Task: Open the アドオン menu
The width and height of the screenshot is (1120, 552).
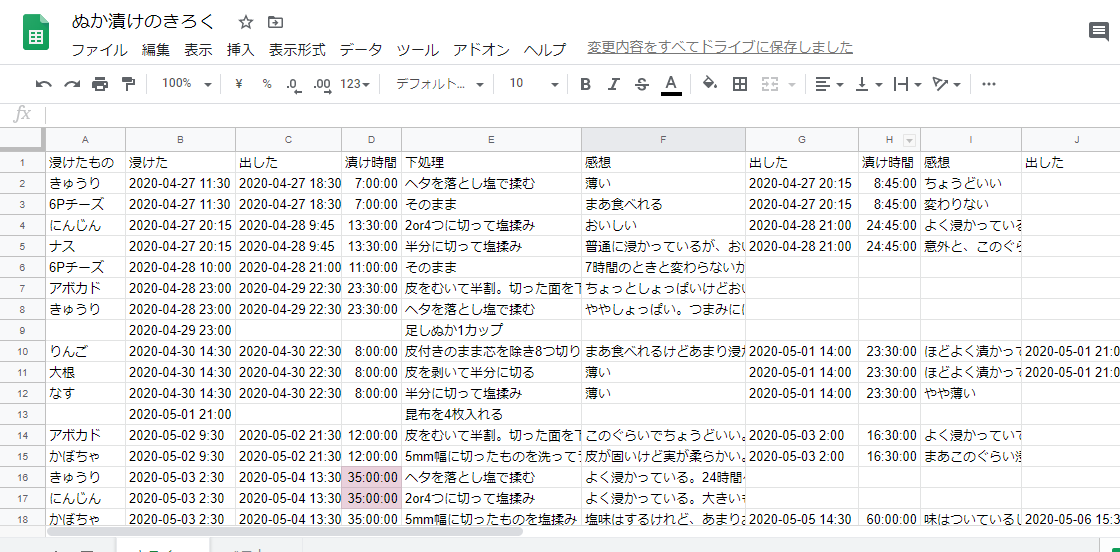Action: click(481, 50)
